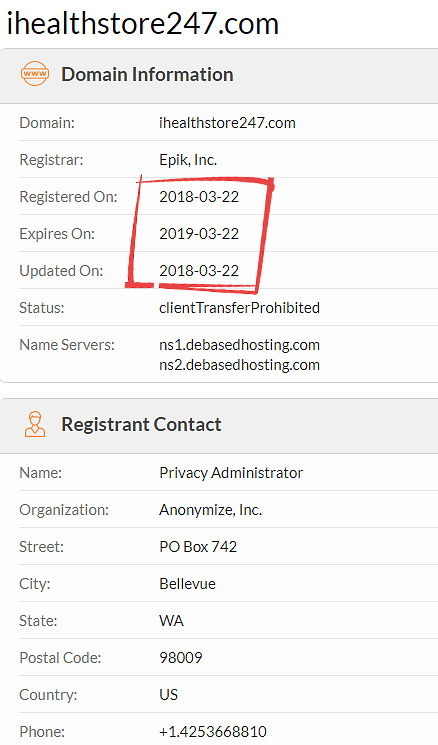Click the Updated On date value
The height and width of the screenshot is (745, 438).
[x=199, y=271]
